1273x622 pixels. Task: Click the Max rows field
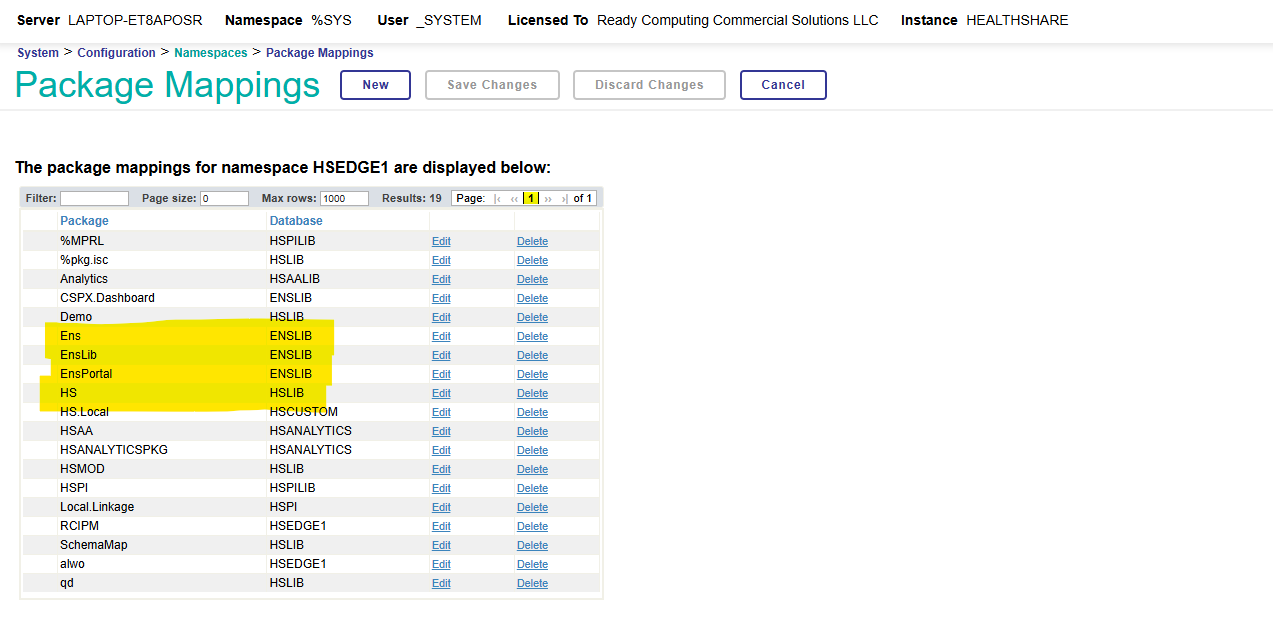tap(344, 199)
